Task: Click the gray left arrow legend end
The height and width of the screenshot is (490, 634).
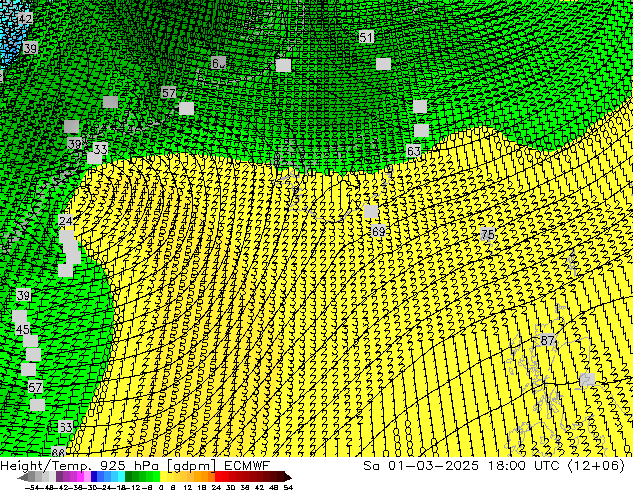Action: tap(23, 477)
